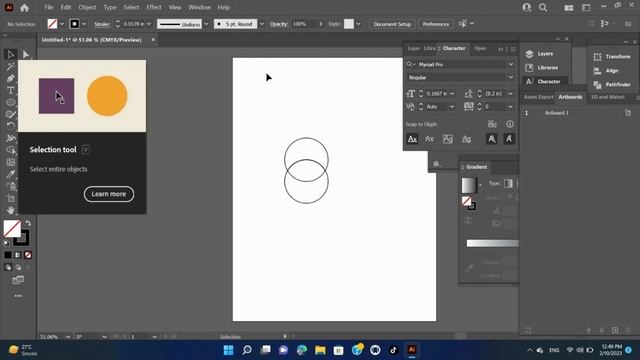Click the gradient slider bar in Gradient panel
Screen dimensions: 640x360
point(493,243)
